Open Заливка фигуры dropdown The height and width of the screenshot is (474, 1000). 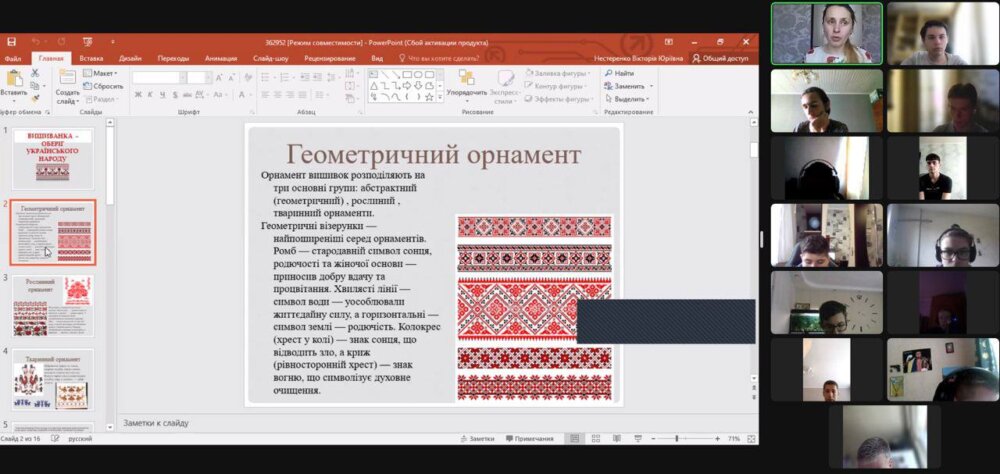click(x=558, y=73)
